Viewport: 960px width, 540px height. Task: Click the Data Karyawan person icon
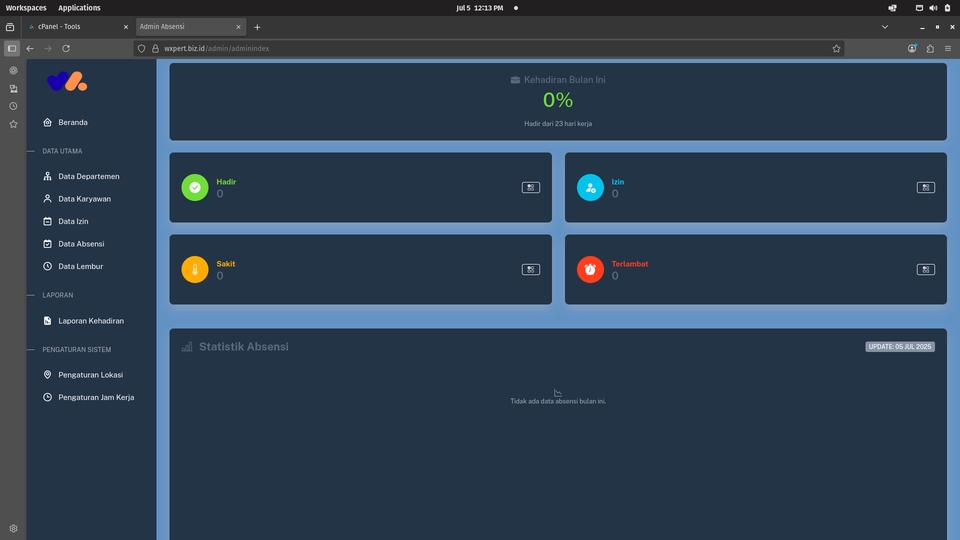[x=47, y=199]
